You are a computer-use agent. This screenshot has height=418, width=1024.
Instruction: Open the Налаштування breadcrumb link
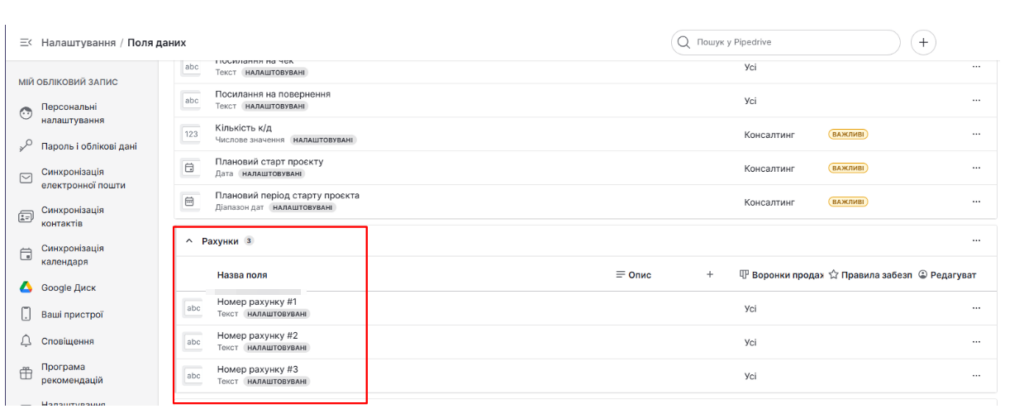78,42
